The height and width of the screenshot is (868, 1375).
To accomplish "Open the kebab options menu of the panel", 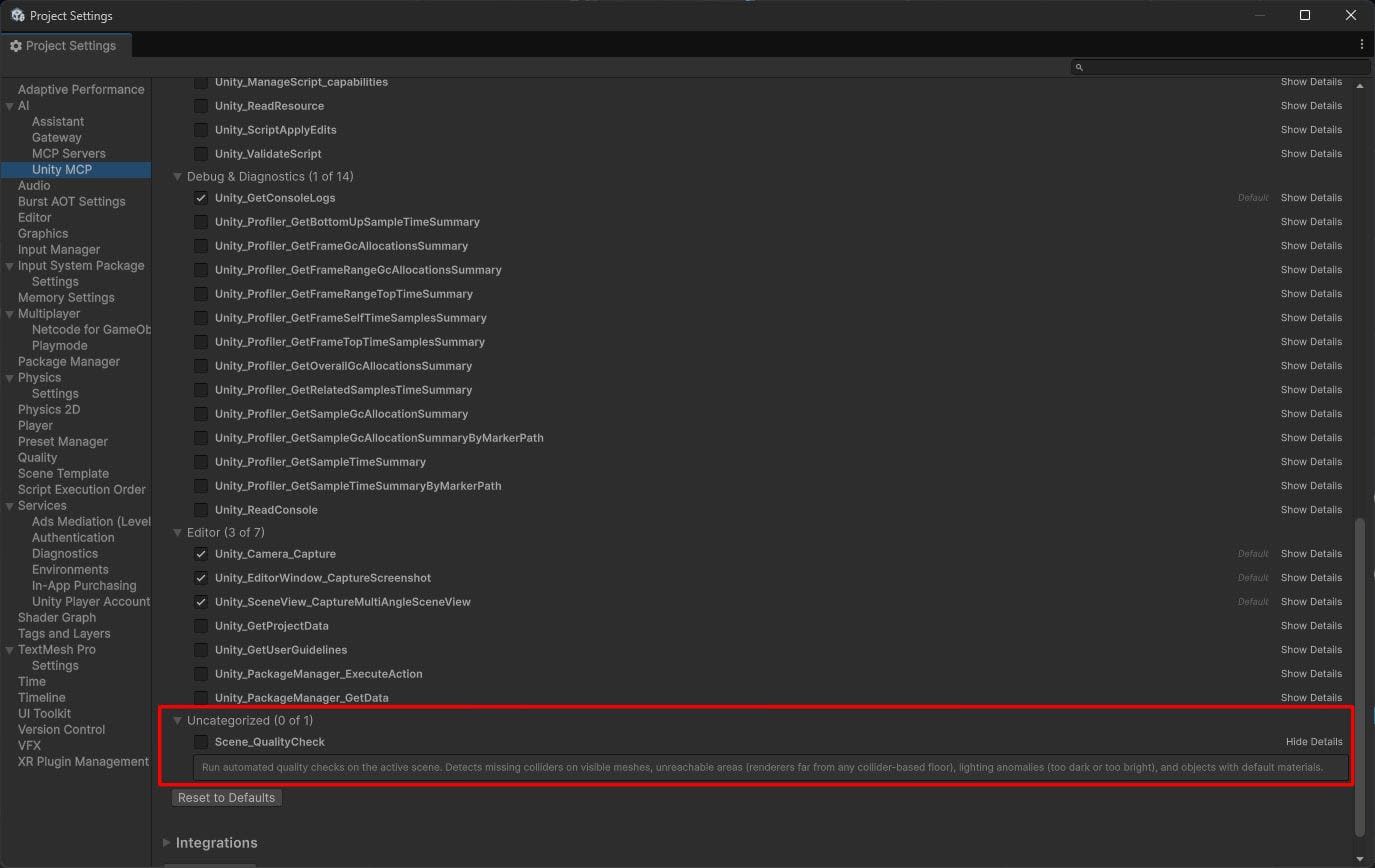I will [x=1362, y=44].
